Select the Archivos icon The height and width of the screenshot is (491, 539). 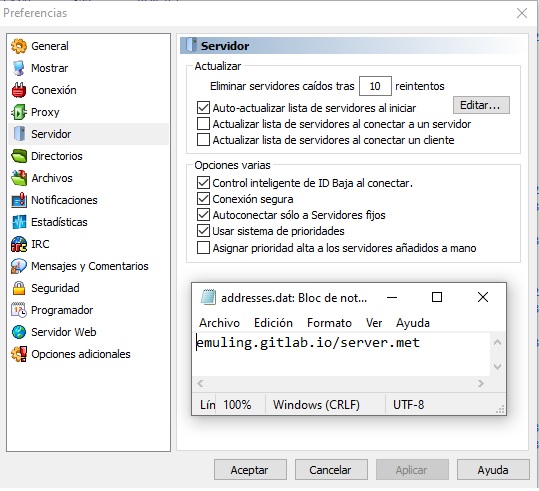pos(19,178)
